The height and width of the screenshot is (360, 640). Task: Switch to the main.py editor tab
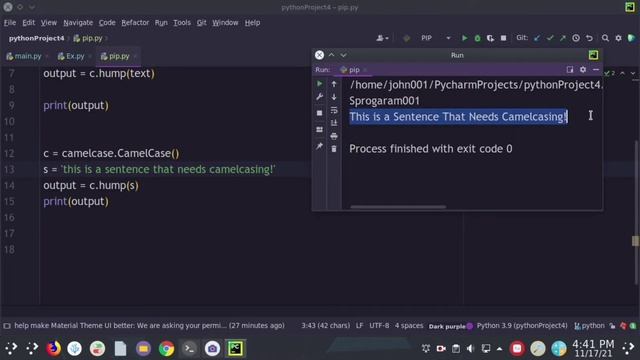27,56
